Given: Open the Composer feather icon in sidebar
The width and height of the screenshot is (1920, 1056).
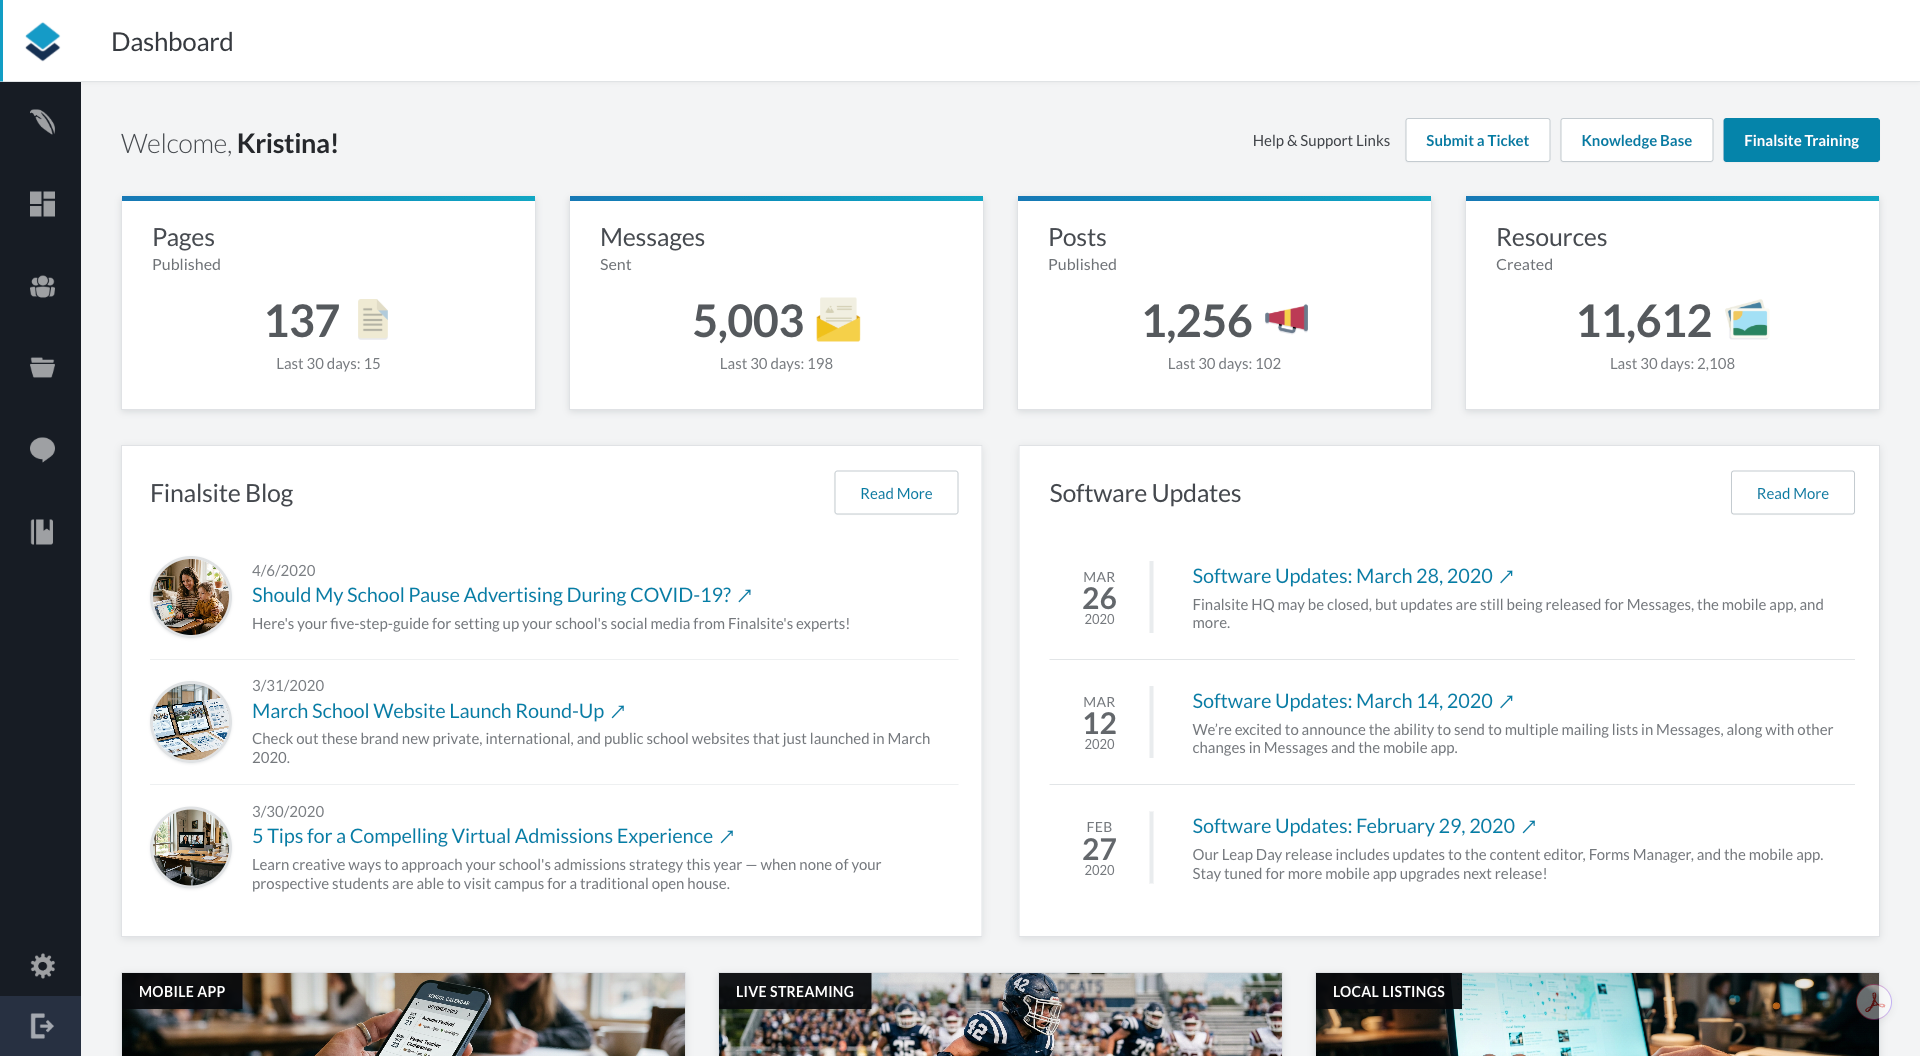Looking at the screenshot, I should (x=42, y=122).
